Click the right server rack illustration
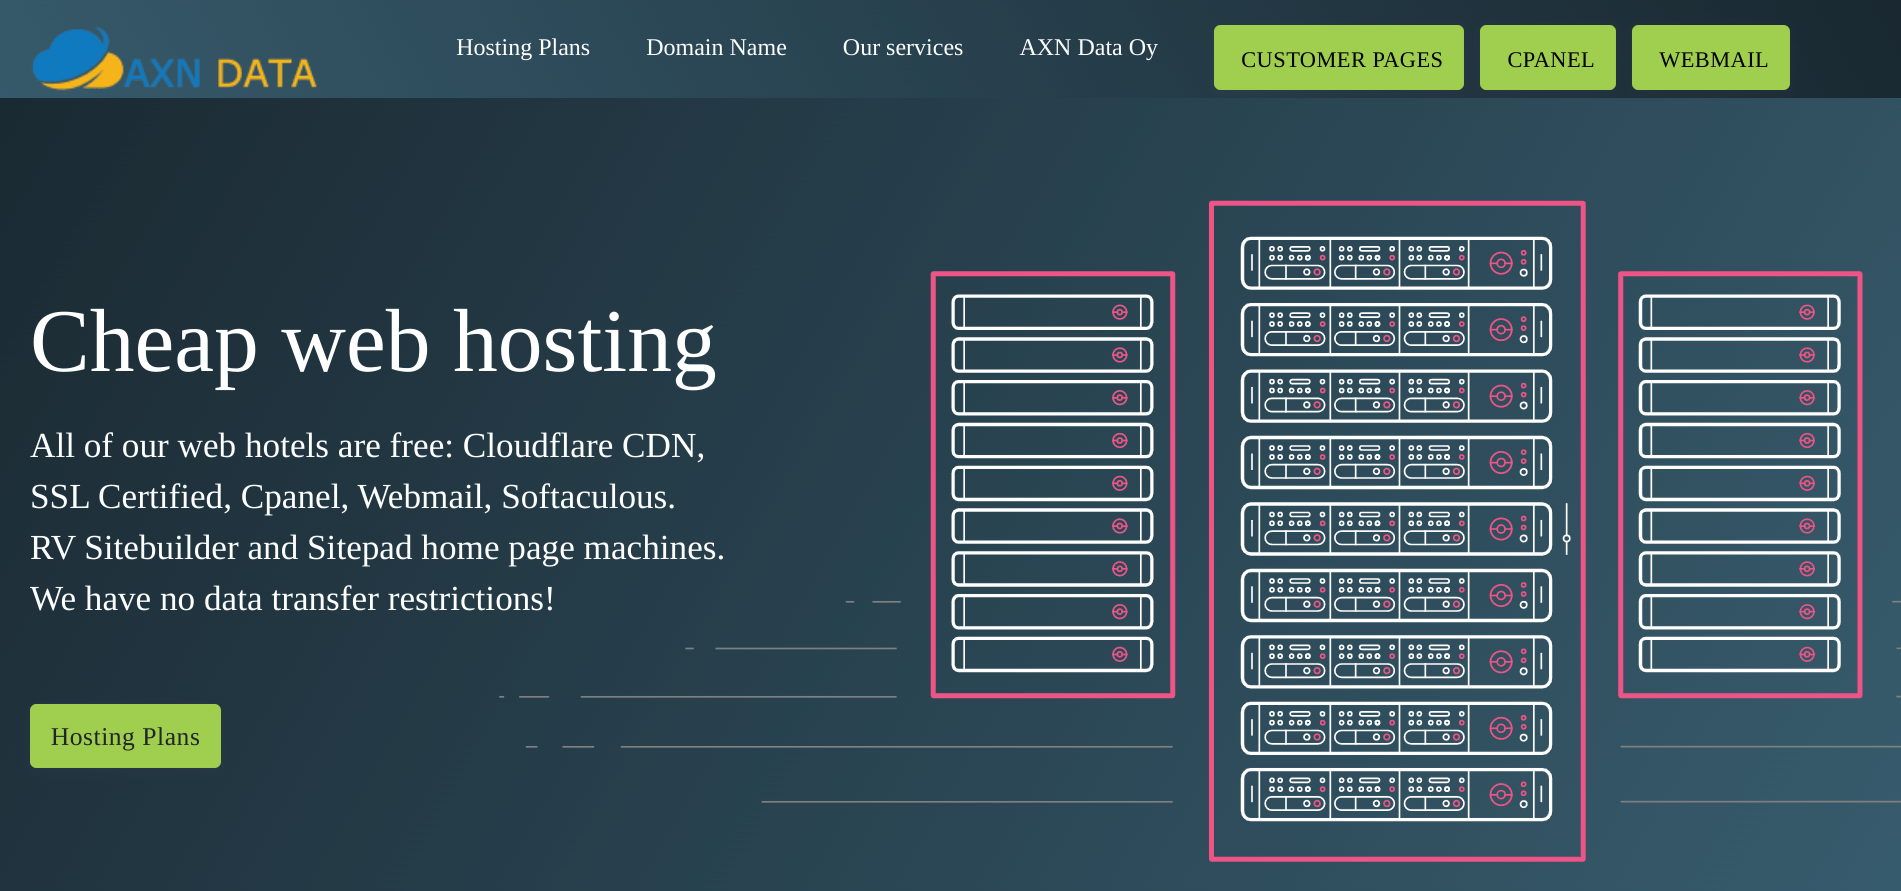 click(x=1740, y=484)
